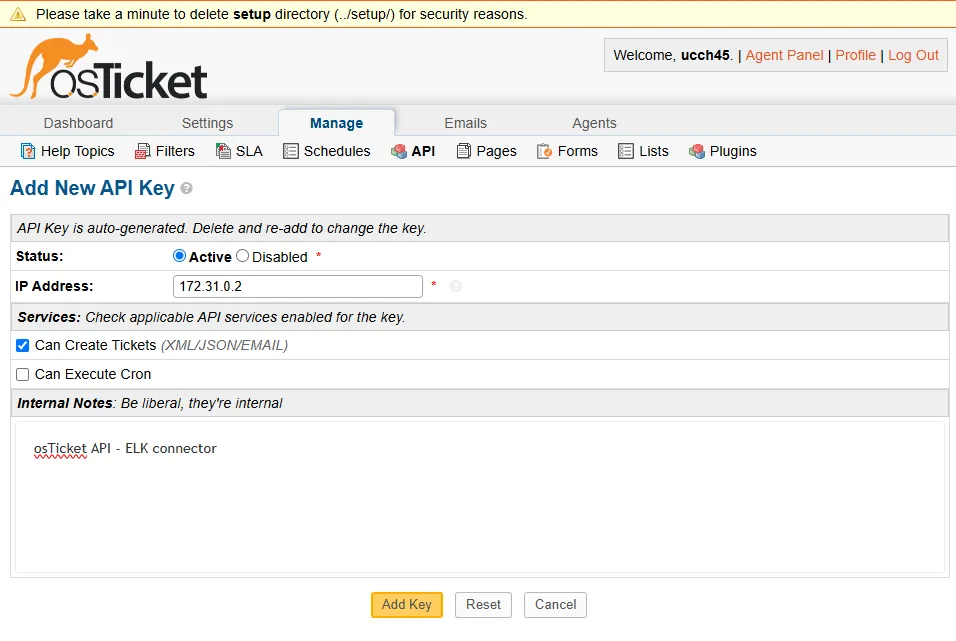Go to the Dashboard tab
The height and width of the screenshot is (641, 956).
point(78,123)
